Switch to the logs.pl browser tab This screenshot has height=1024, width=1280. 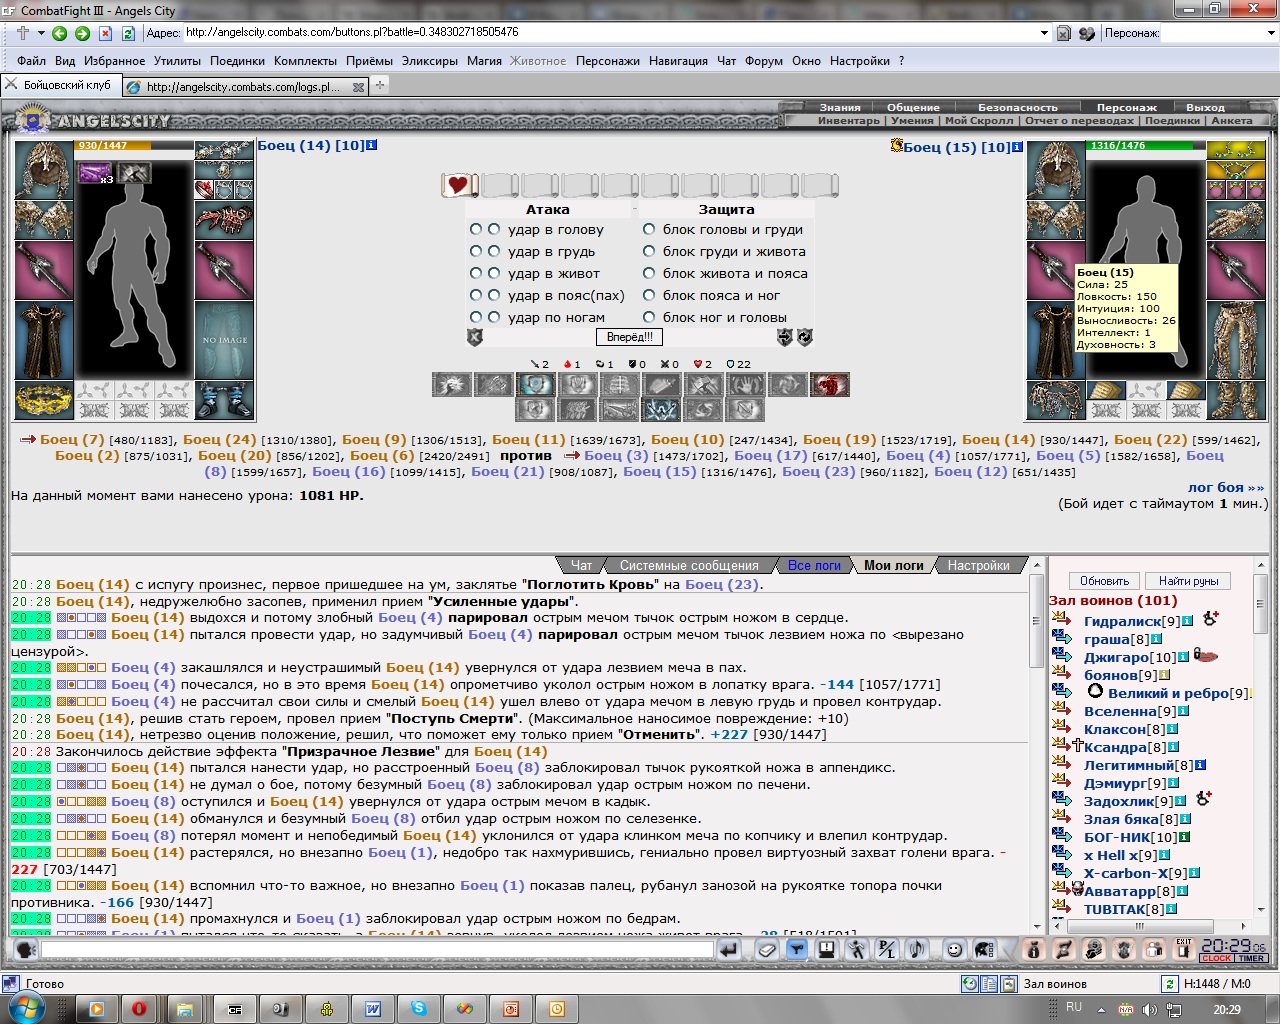coord(245,86)
